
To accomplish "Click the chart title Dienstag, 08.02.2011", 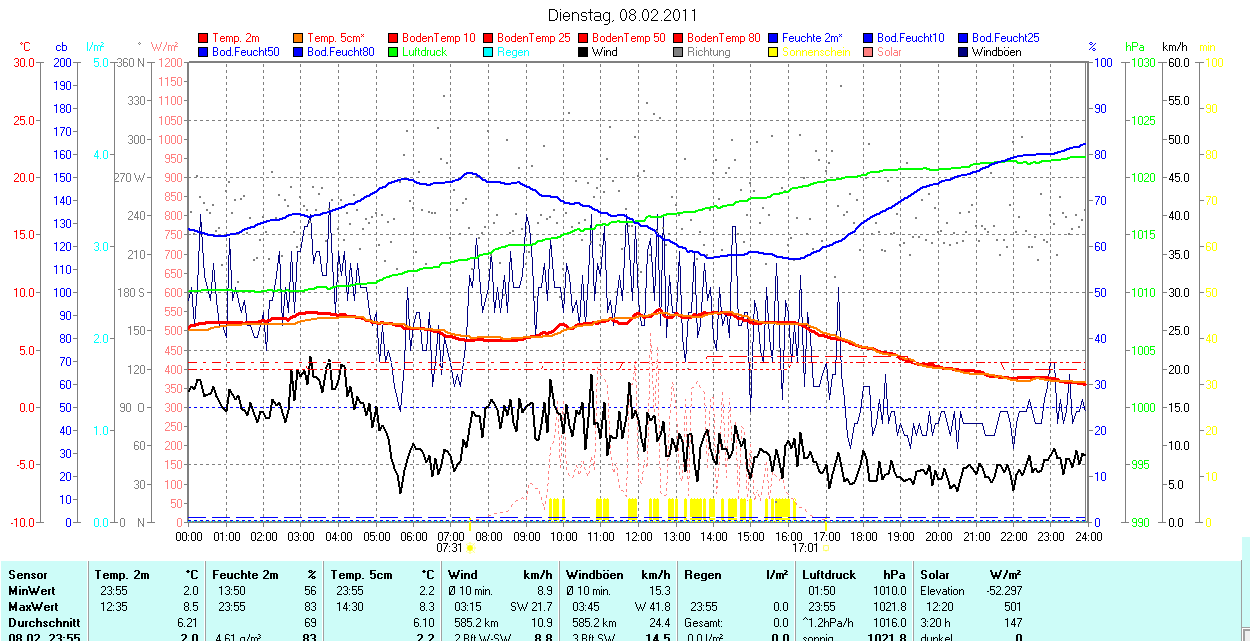I will [624, 15].
